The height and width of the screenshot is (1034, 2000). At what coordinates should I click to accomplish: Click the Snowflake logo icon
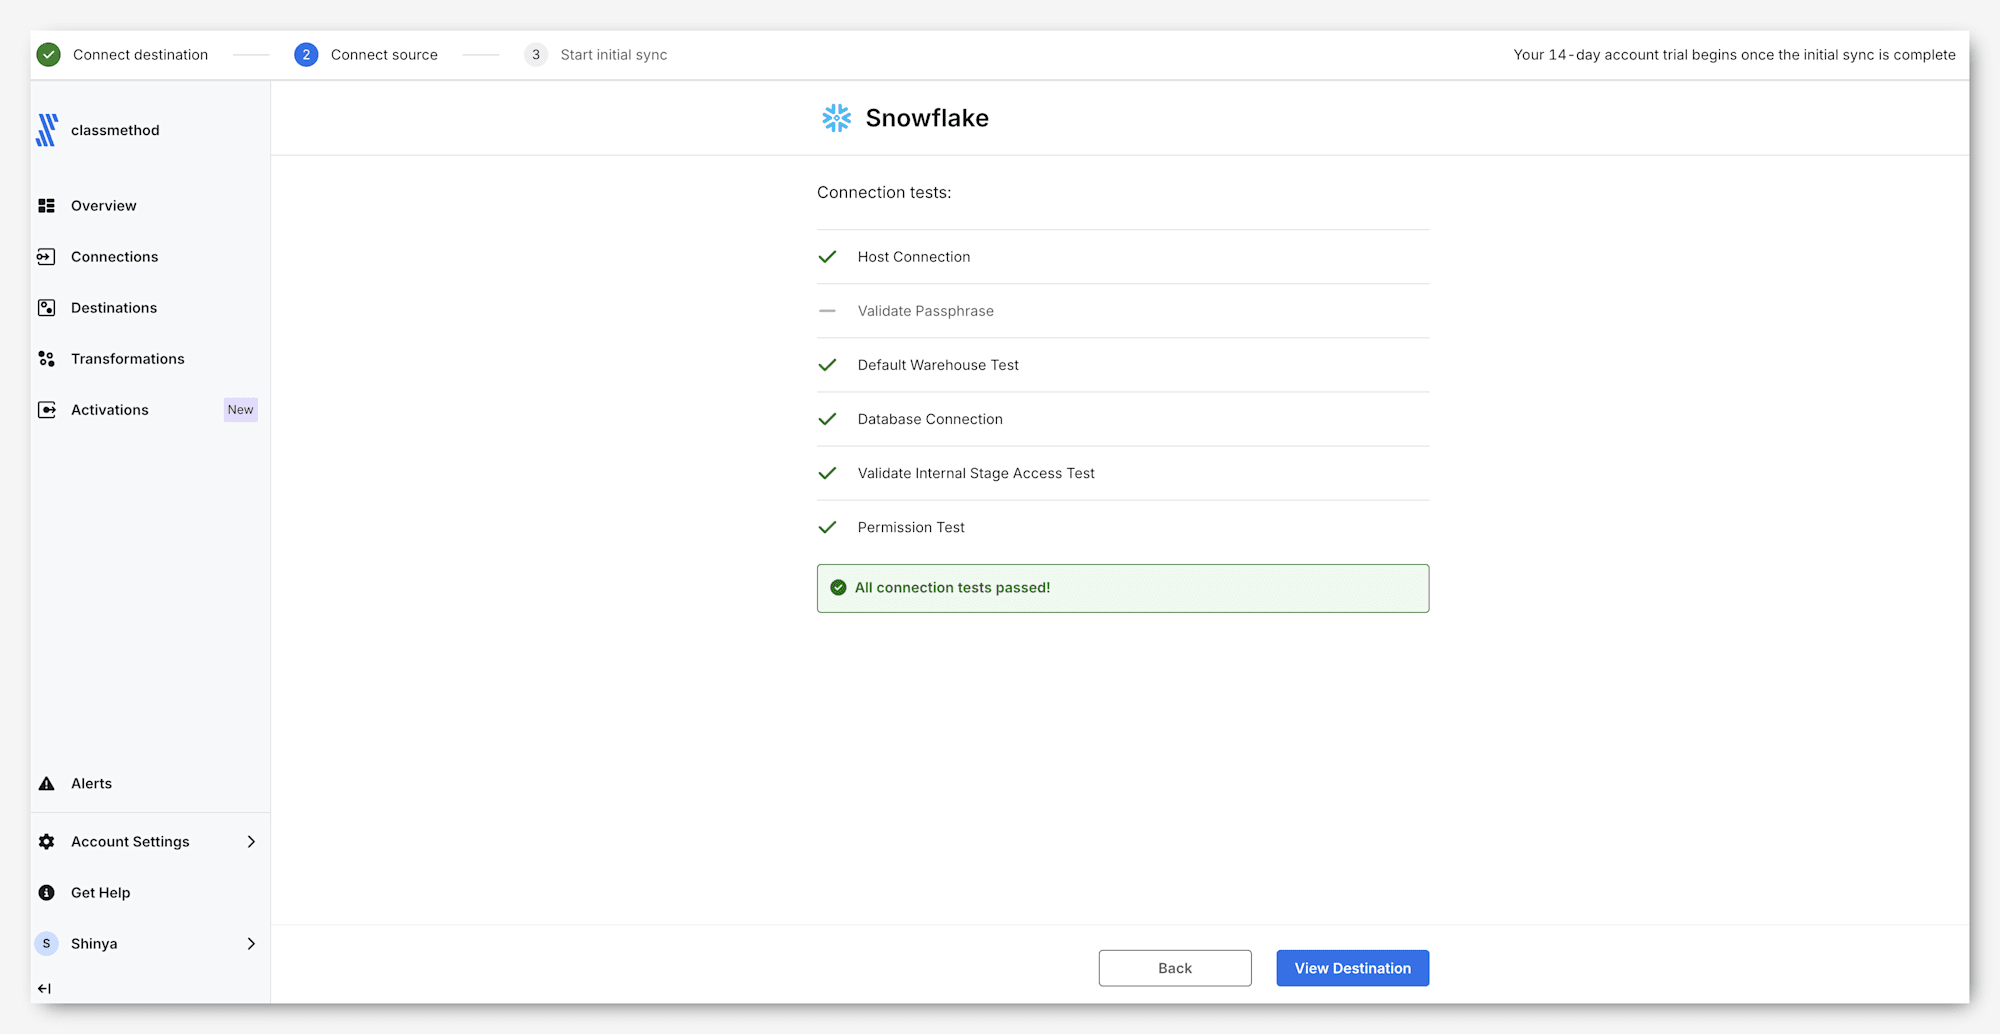click(837, 118)
